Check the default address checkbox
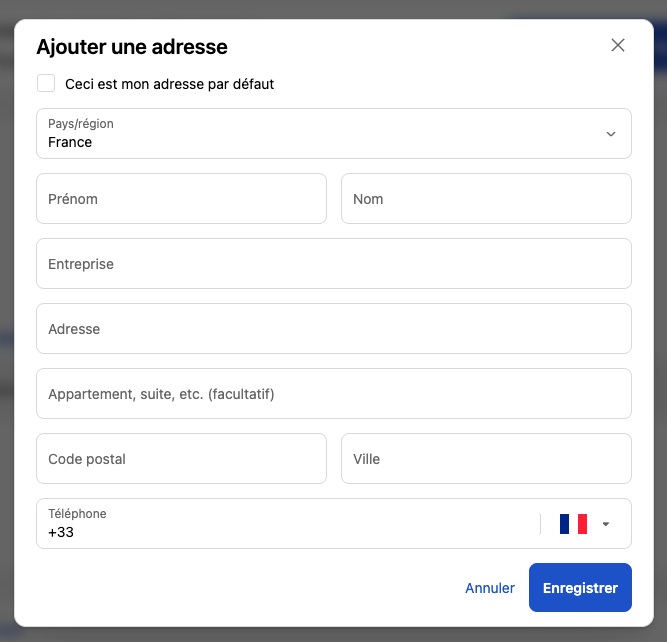The height and width of the screenshot is (642, 667). click(x=46, y=84)
